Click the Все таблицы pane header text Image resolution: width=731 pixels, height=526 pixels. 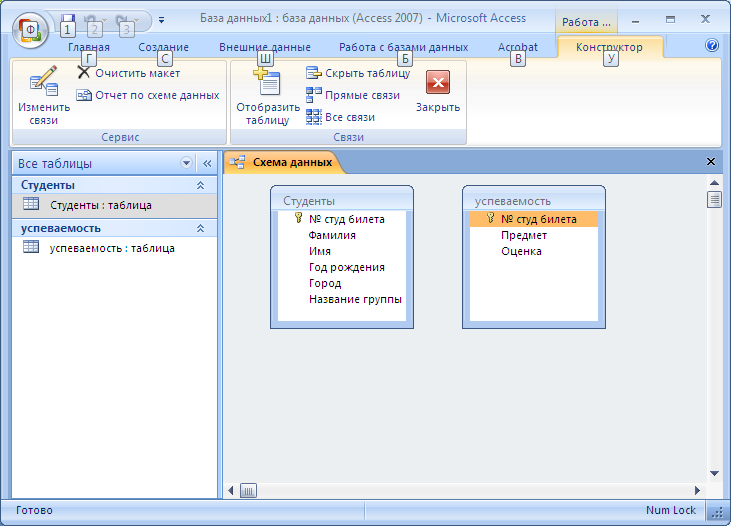tap(55, 164)
